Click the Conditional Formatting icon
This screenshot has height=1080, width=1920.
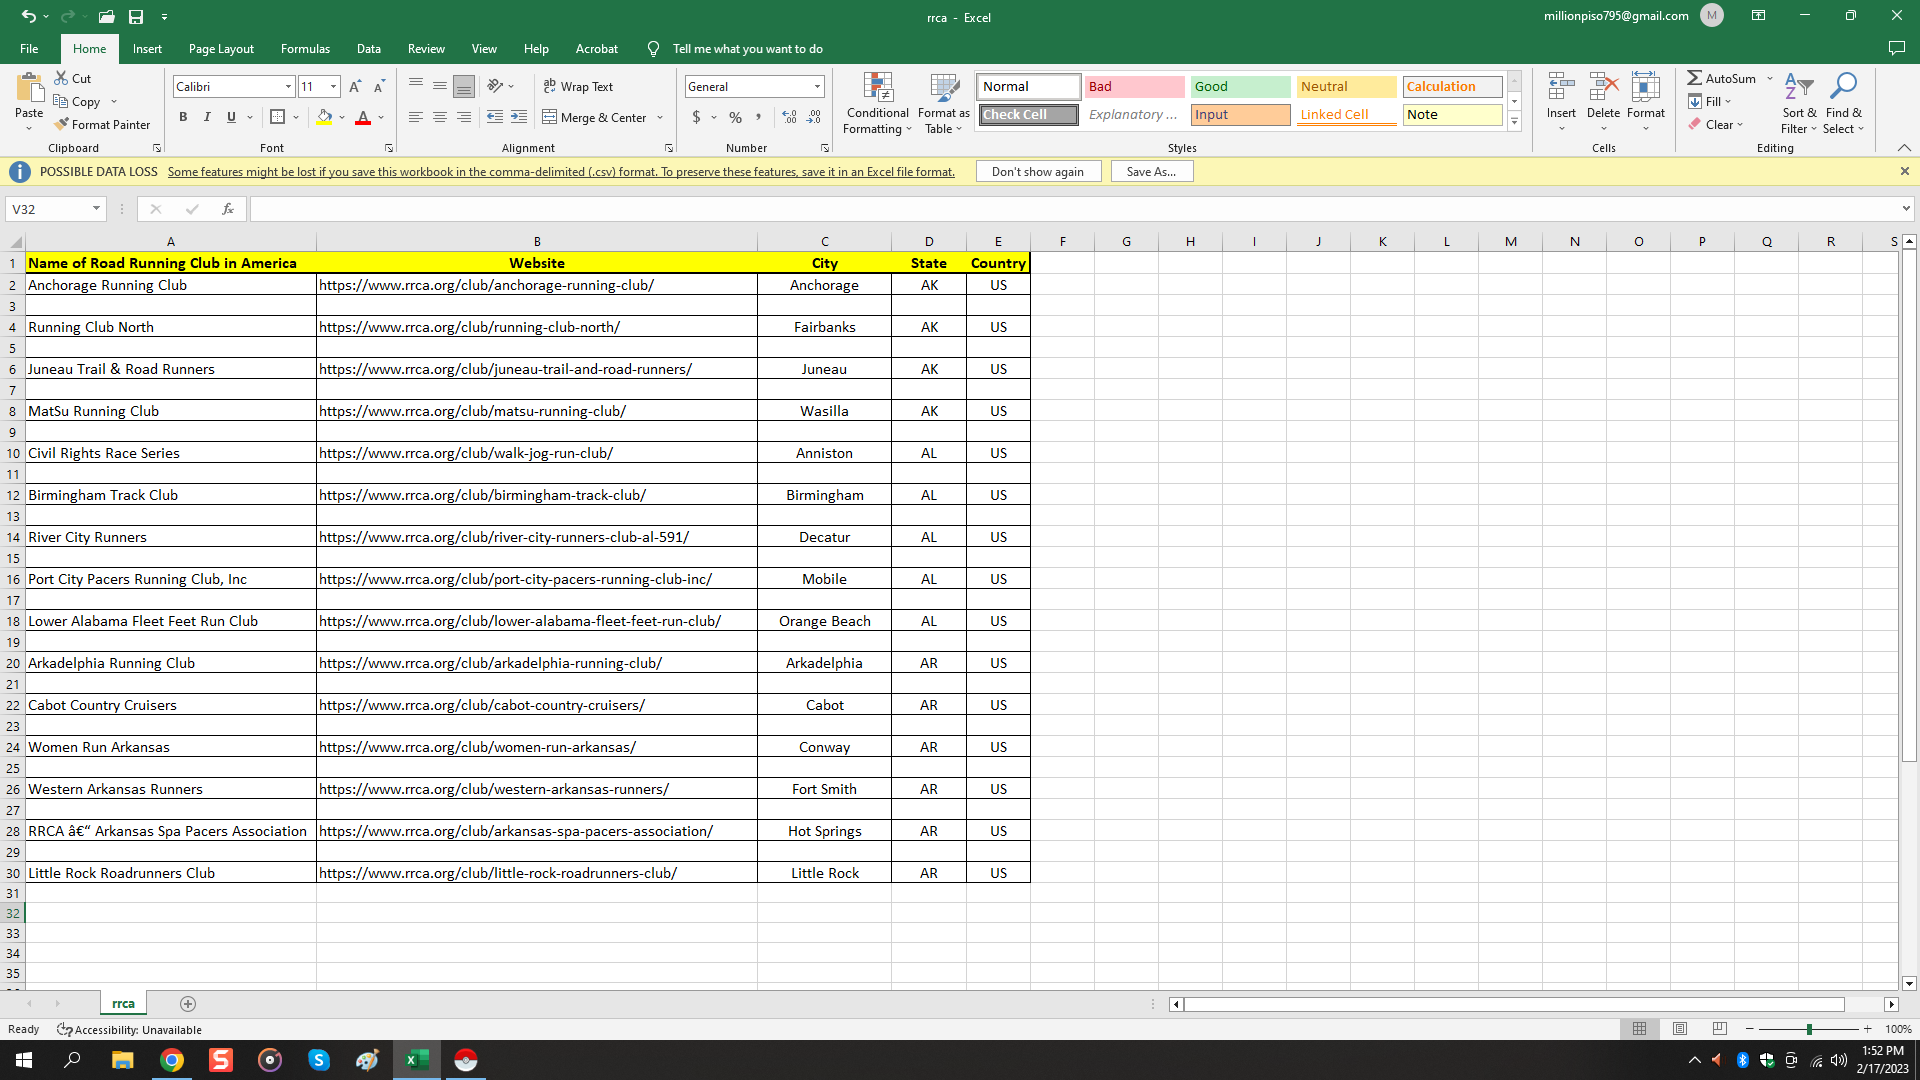coord(877,88)
